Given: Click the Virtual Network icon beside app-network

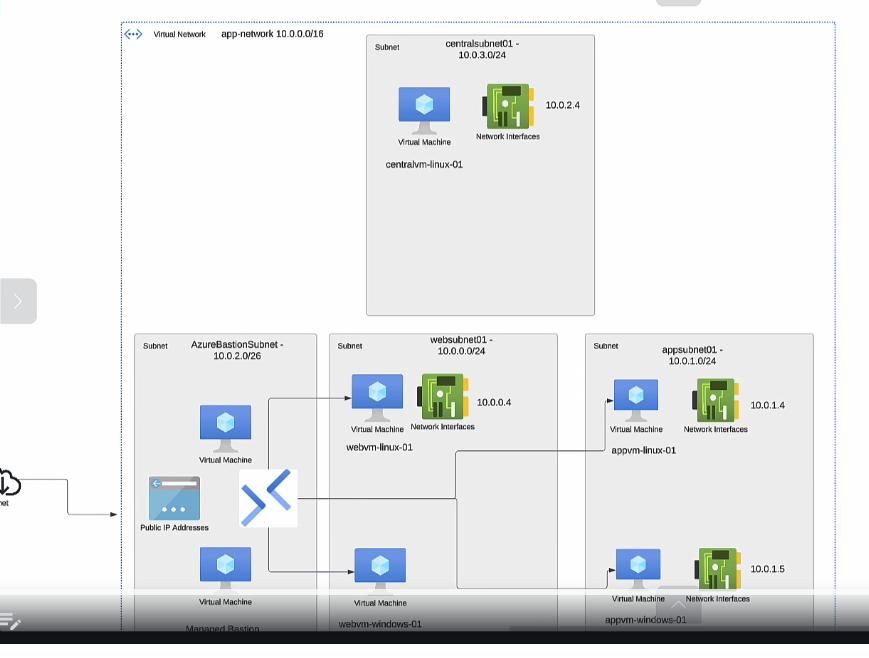Looking at the screenshot, I should tap(133, 34).
